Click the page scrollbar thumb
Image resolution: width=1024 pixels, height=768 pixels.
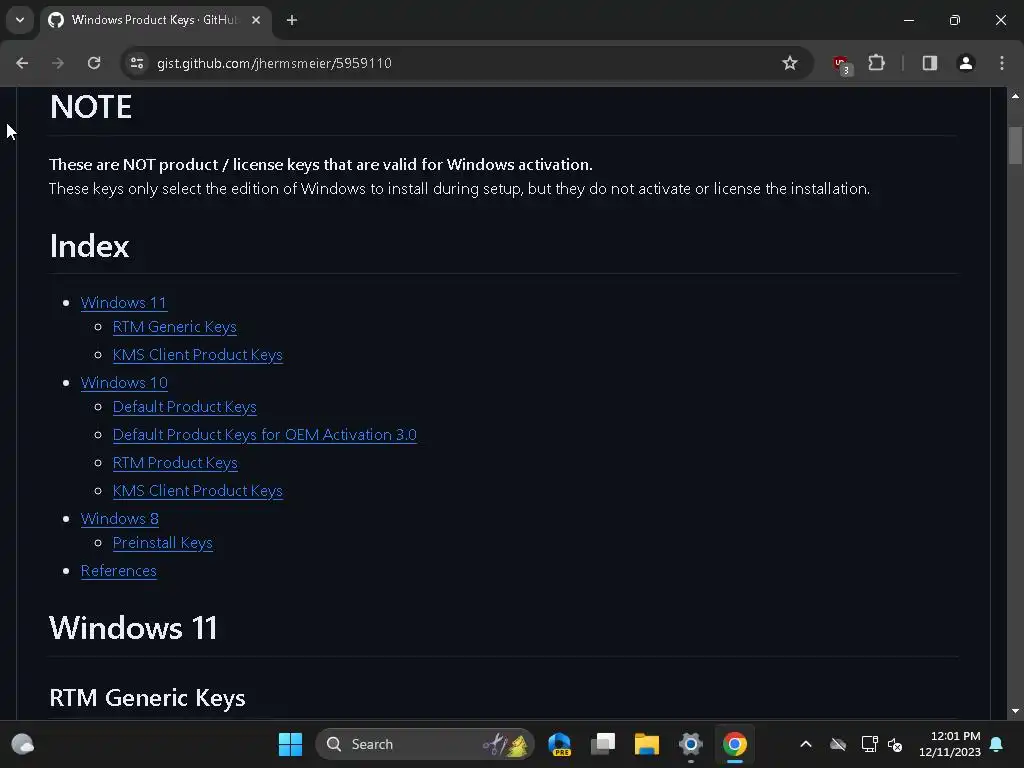1015,145
